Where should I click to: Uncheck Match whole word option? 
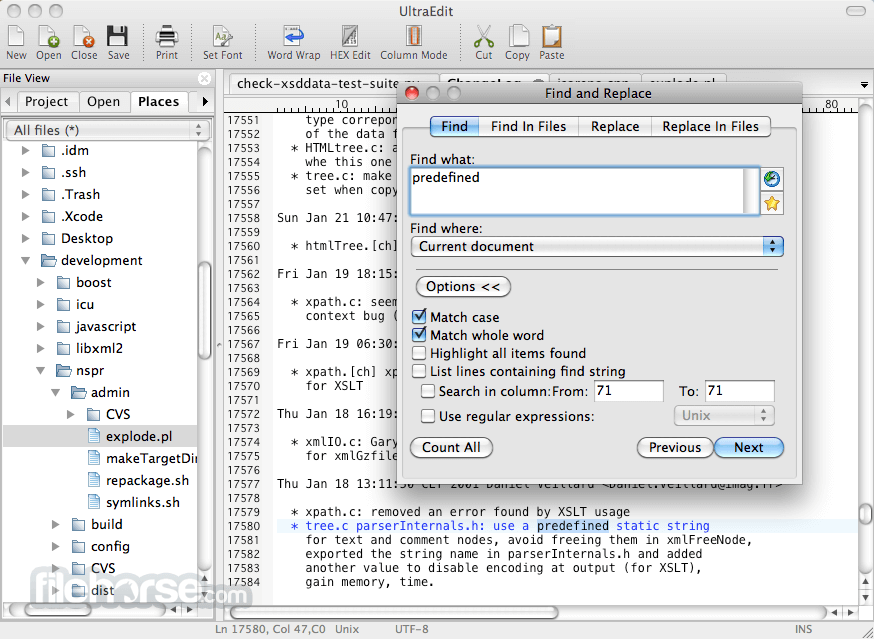(x=419, y=335)
